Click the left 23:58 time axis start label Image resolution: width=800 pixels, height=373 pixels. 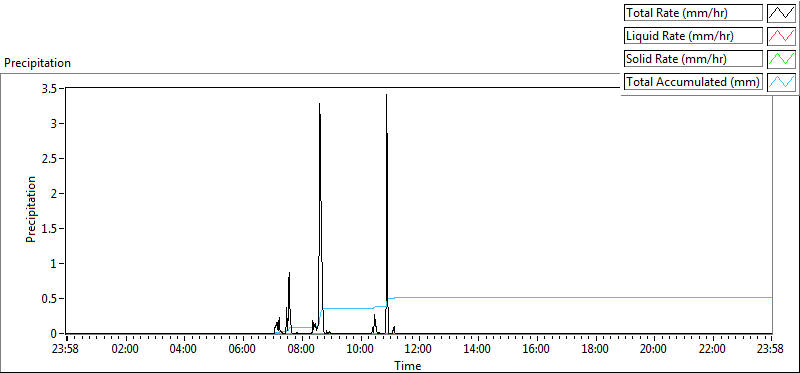[66, 349]
